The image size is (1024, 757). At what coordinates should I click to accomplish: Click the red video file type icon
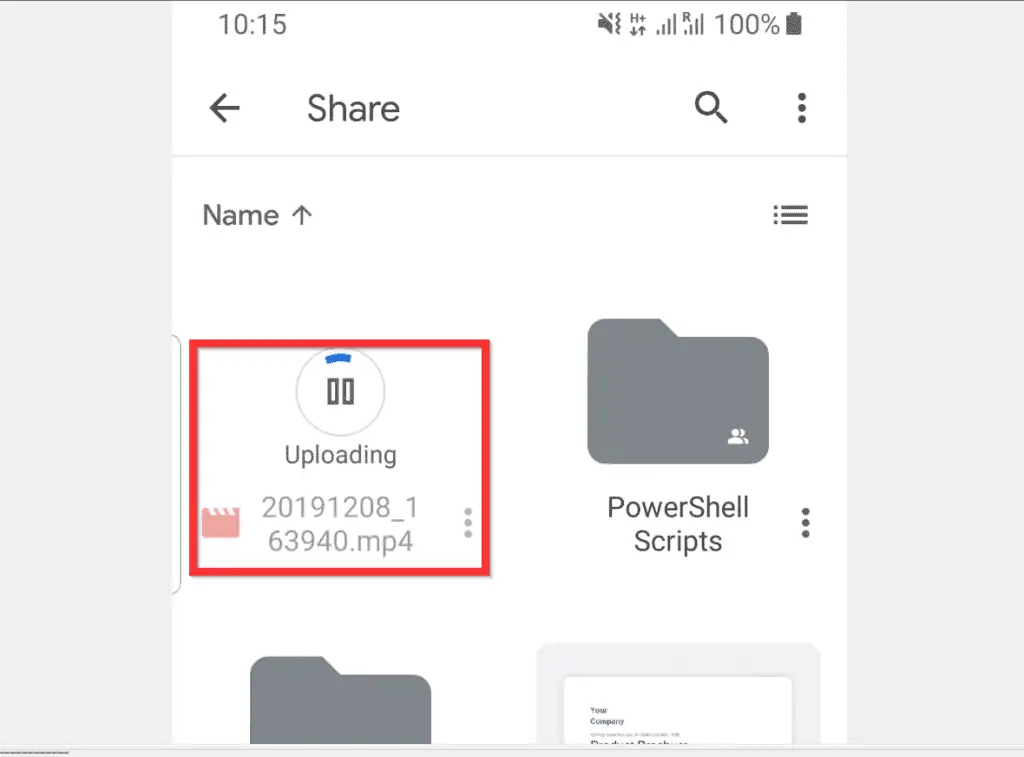(x=221, y=523)
